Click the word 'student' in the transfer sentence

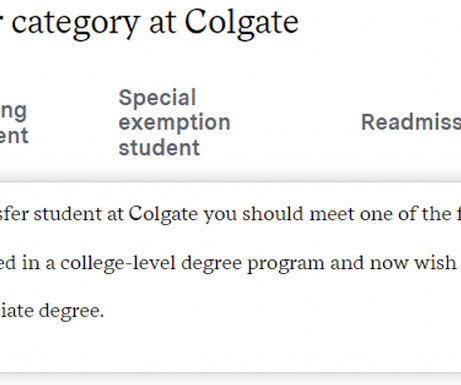(x=68, y=214)
